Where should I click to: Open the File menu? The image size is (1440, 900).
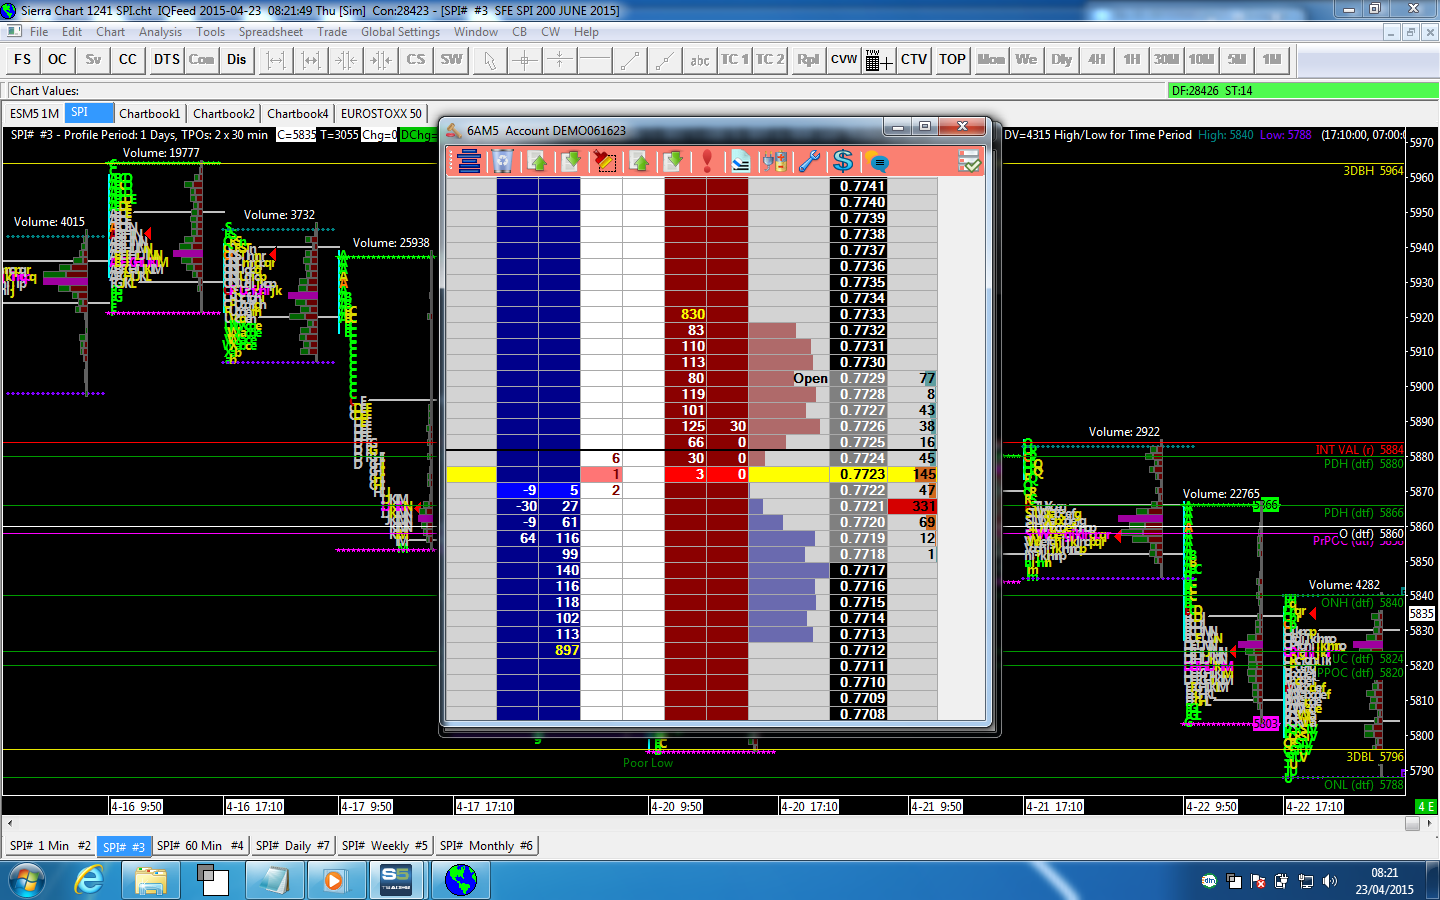point(39,32)
